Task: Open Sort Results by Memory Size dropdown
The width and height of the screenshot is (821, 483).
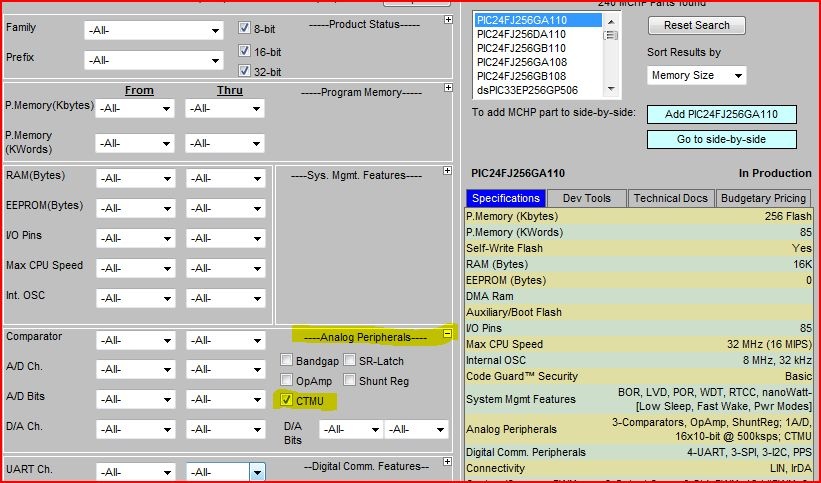Action: coord(696,75)
